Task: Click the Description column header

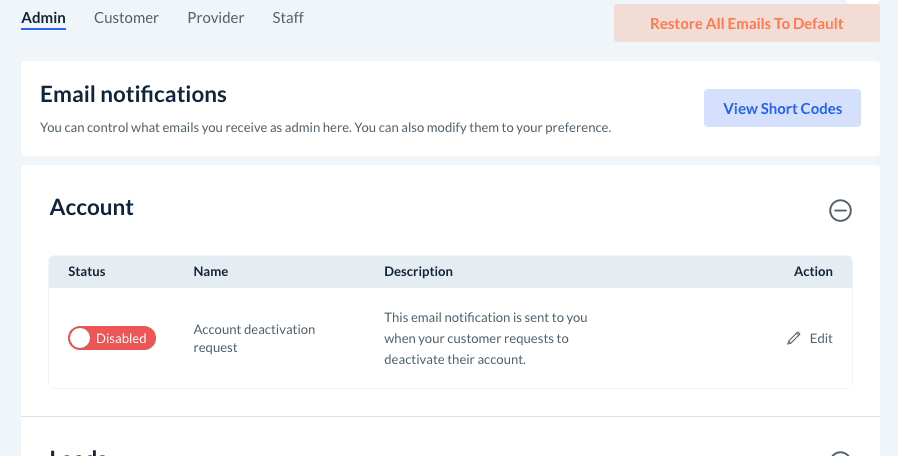Action: pyautogui.click(x=418, y=272)
